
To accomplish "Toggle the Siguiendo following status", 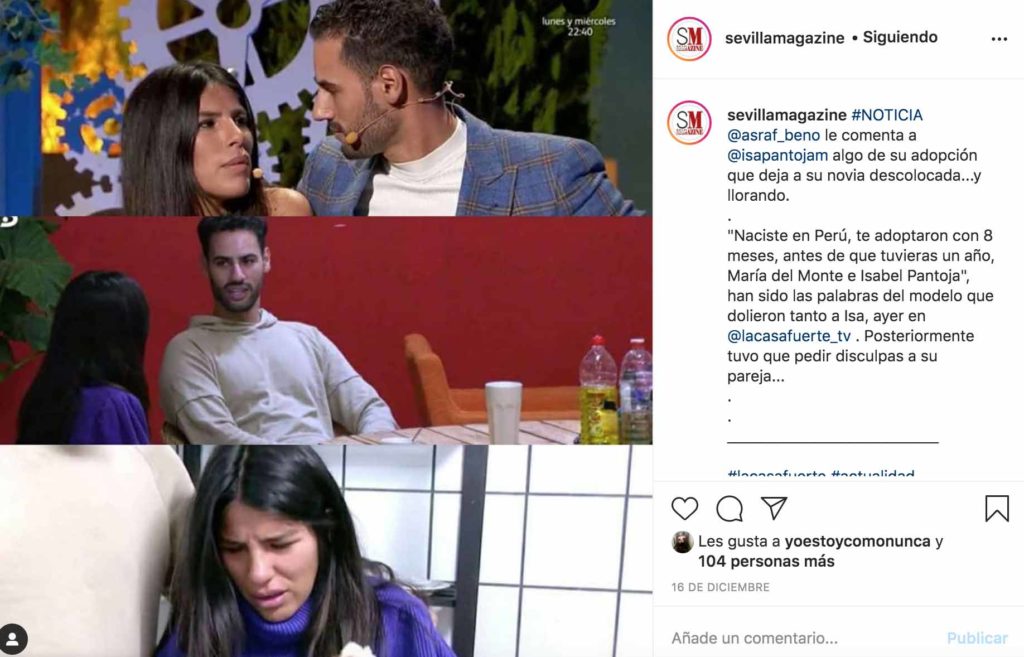I will 900,37.
